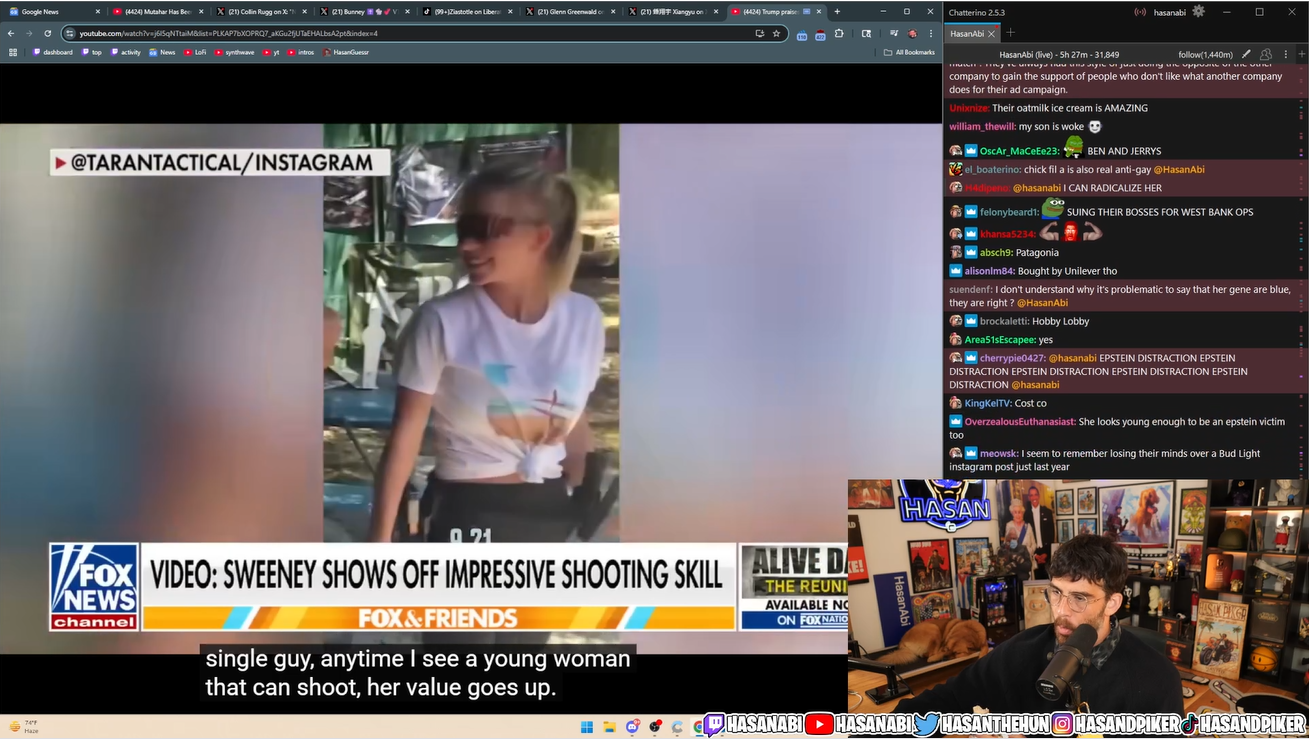Open the Chrome three-dot menu

click(931, 33)
